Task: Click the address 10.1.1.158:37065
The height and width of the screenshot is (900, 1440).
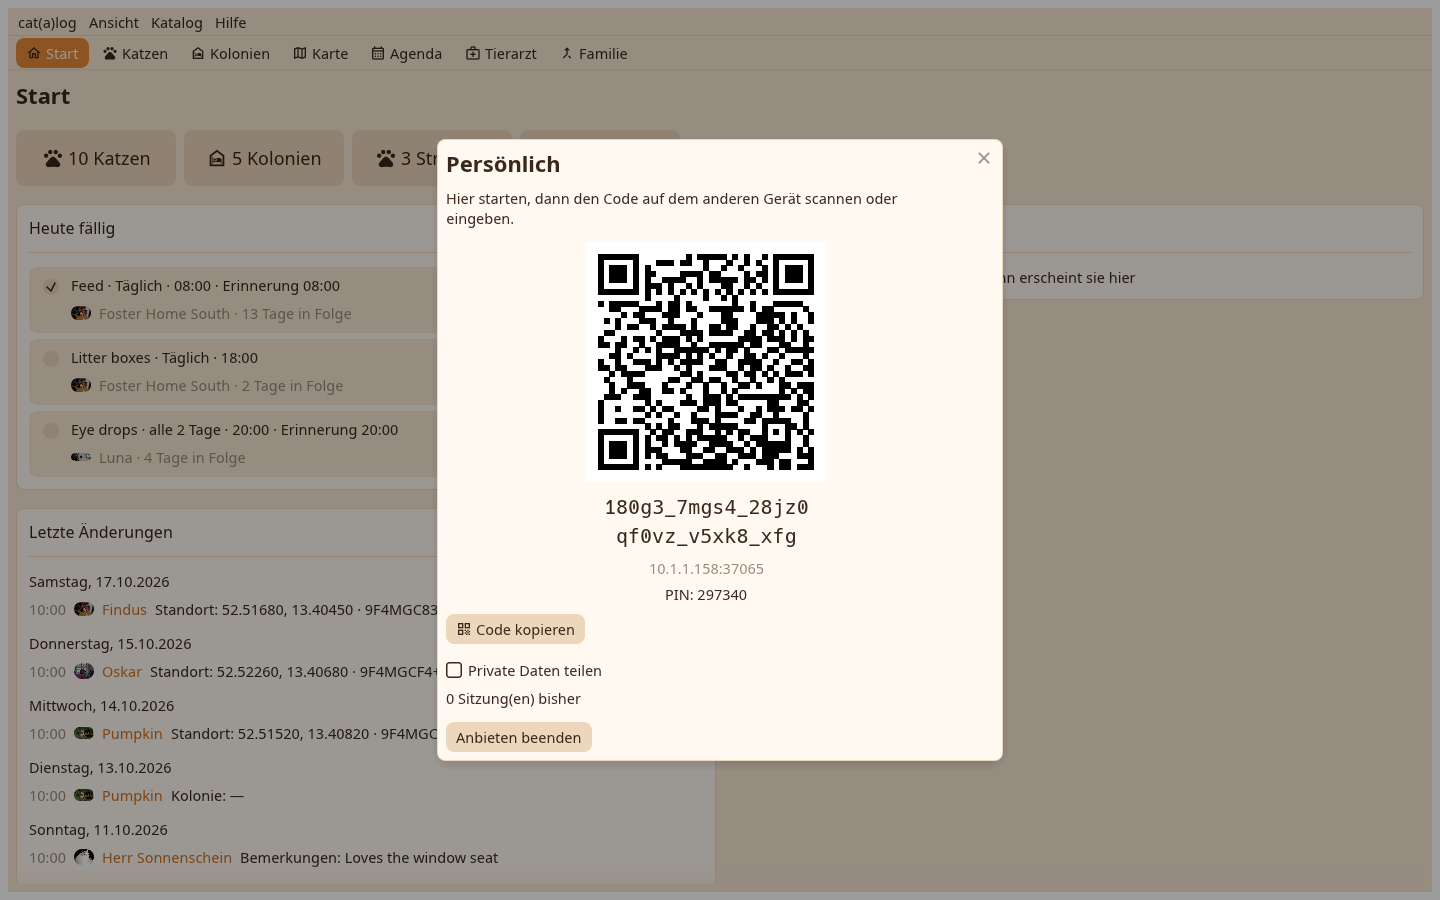Action: [706, 568]
